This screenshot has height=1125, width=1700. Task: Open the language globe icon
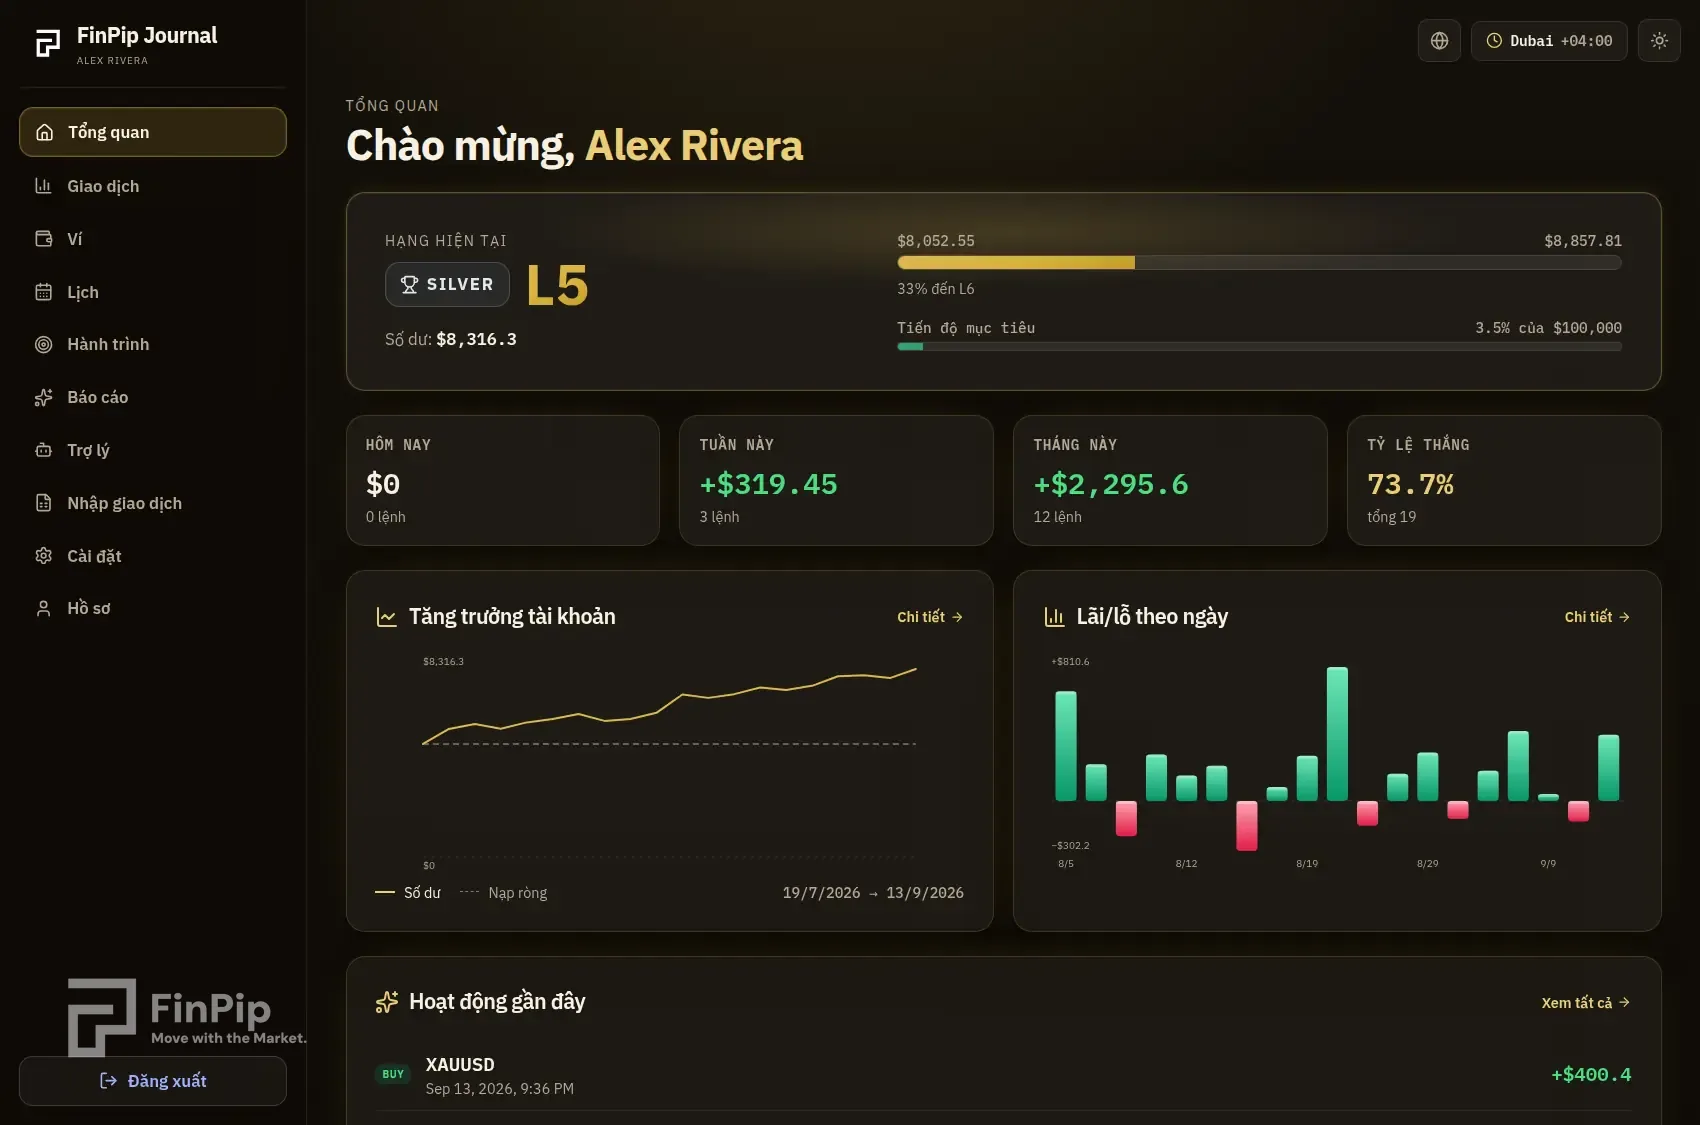(x=1439, y=41)
